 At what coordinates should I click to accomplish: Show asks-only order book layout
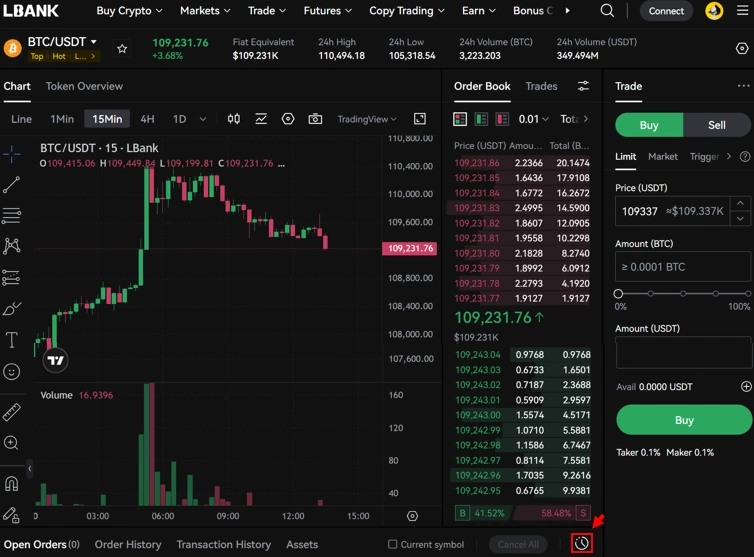tap(502, 119)
